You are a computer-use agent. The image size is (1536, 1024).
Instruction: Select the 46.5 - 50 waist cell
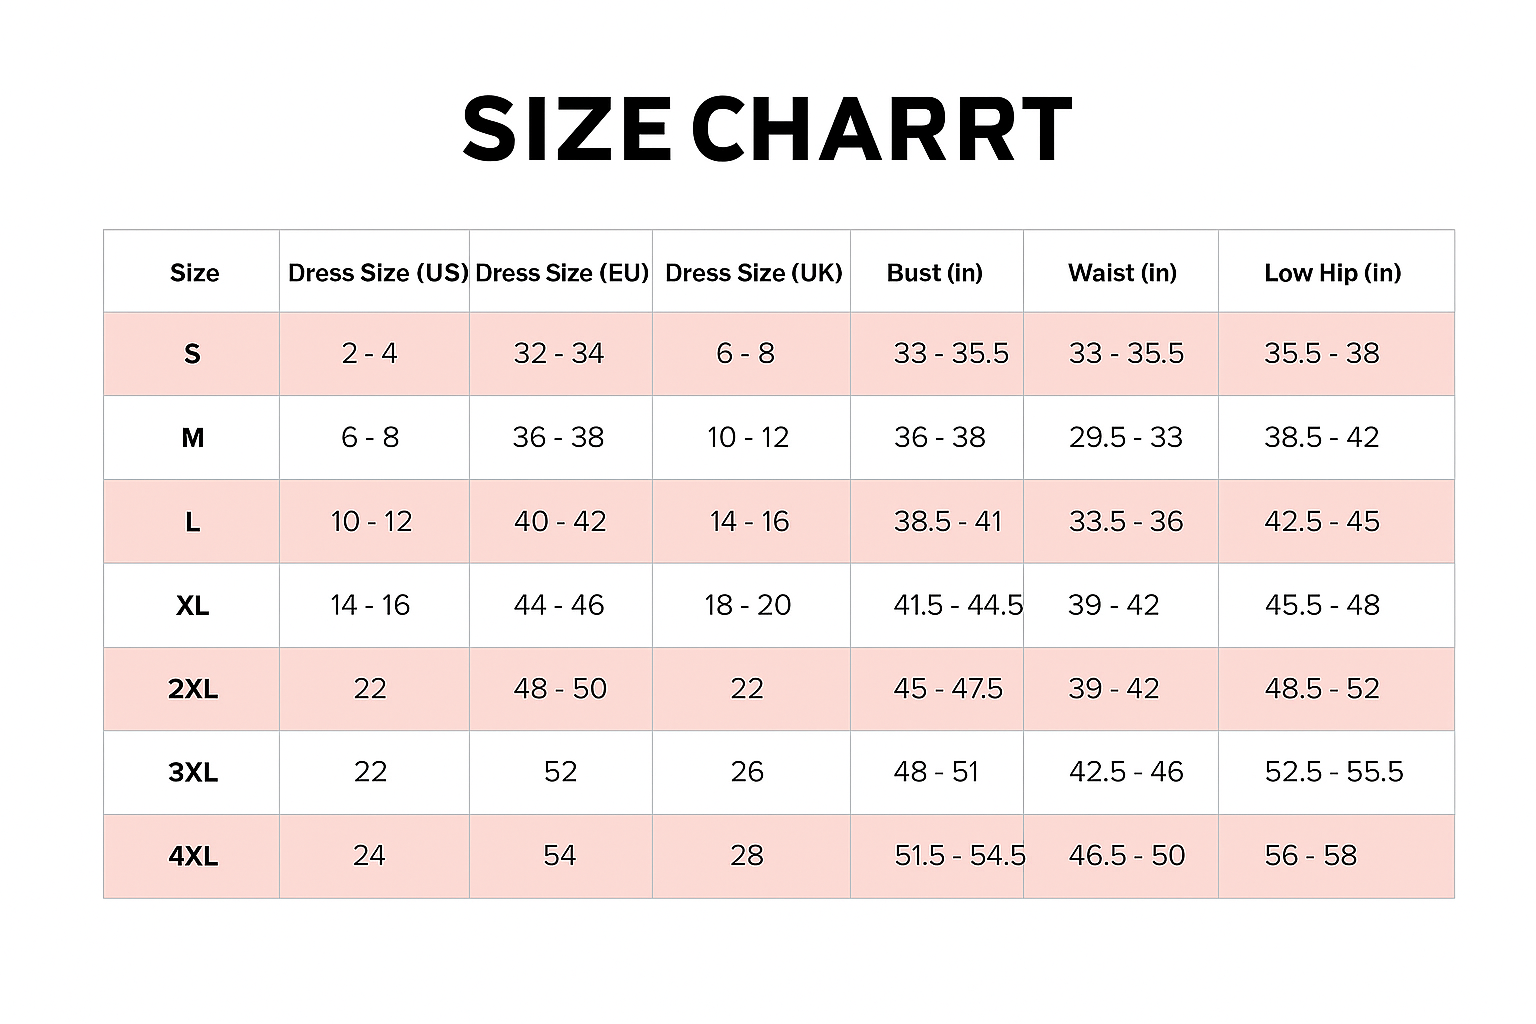[x=1126, y=855]
